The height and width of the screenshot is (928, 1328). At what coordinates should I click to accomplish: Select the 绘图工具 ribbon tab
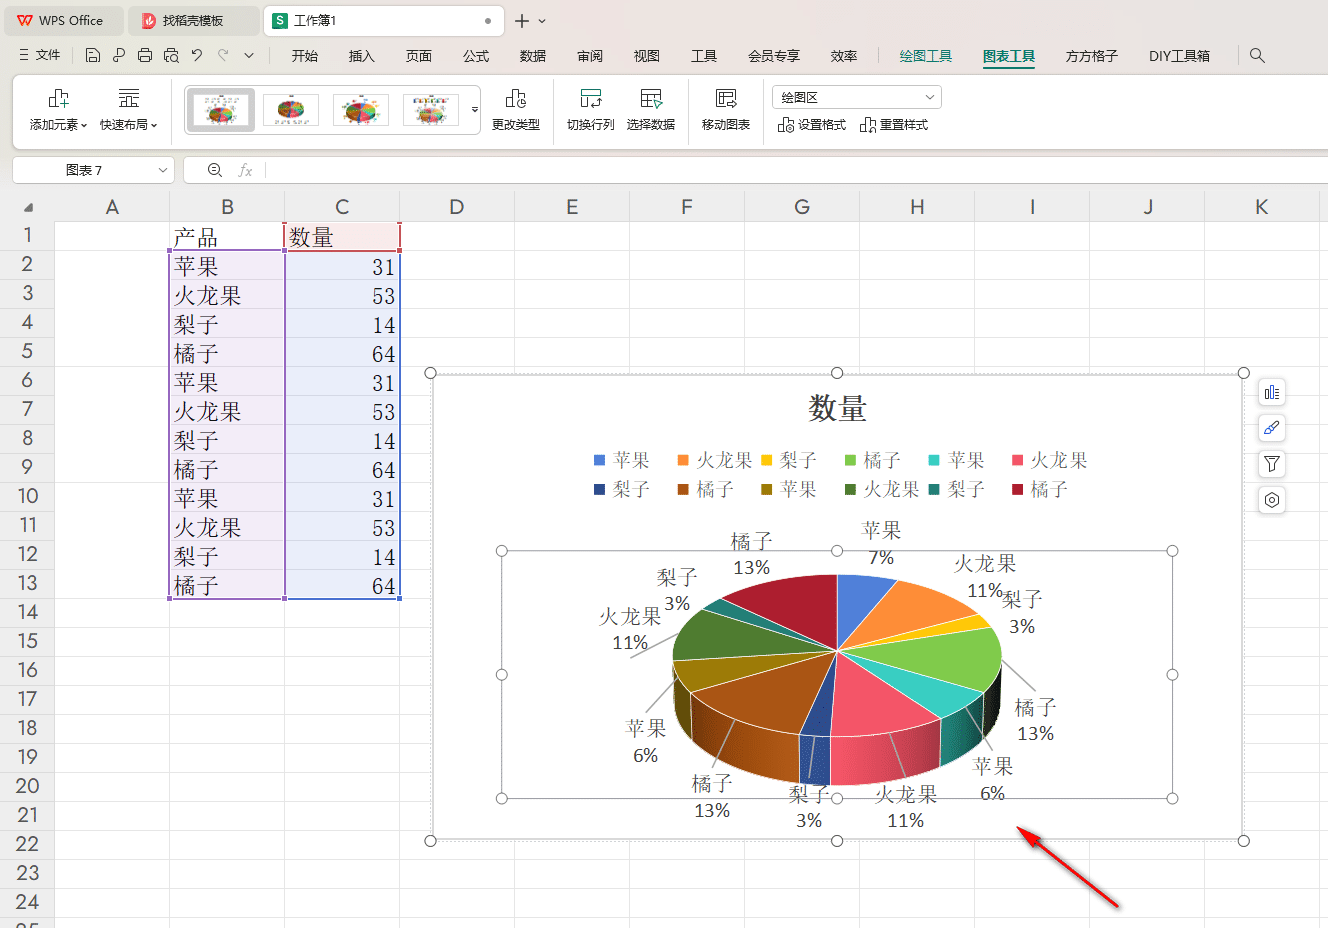click(925, 56)
